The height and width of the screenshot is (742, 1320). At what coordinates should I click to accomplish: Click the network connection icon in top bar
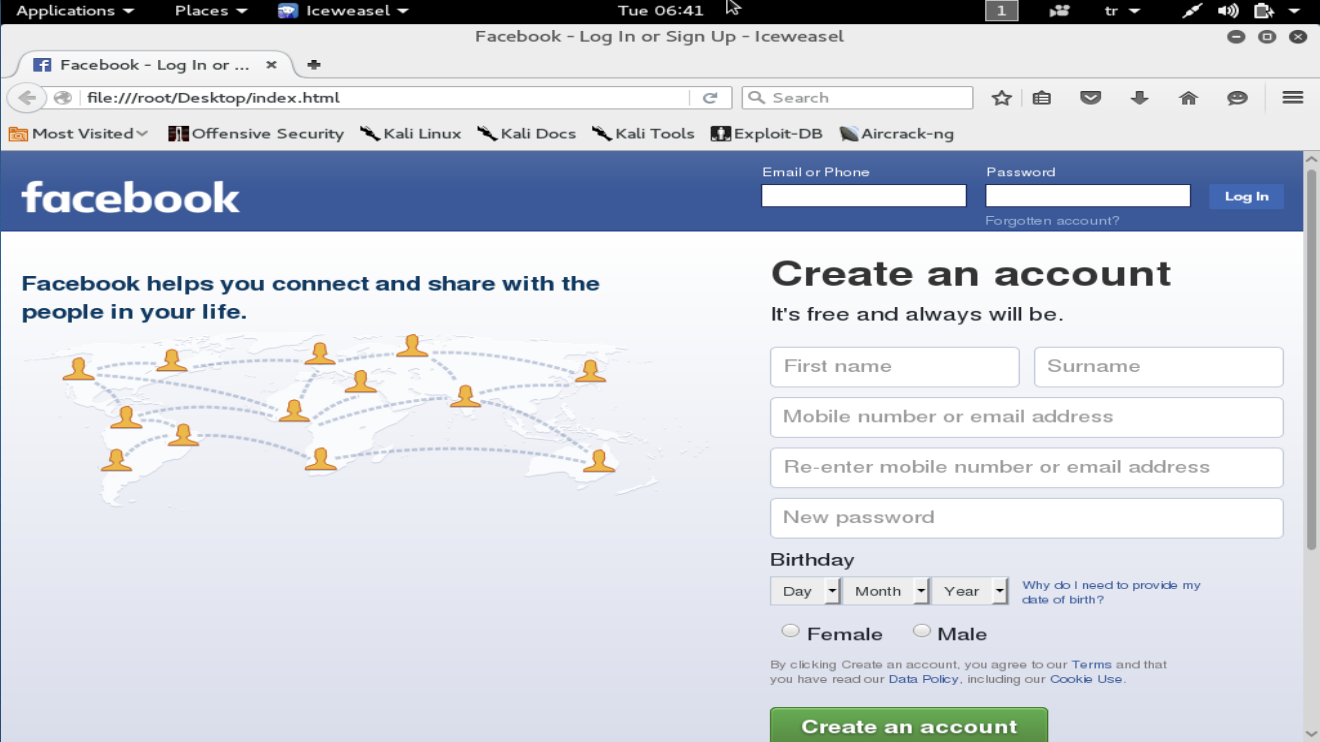click(1192, 11)
